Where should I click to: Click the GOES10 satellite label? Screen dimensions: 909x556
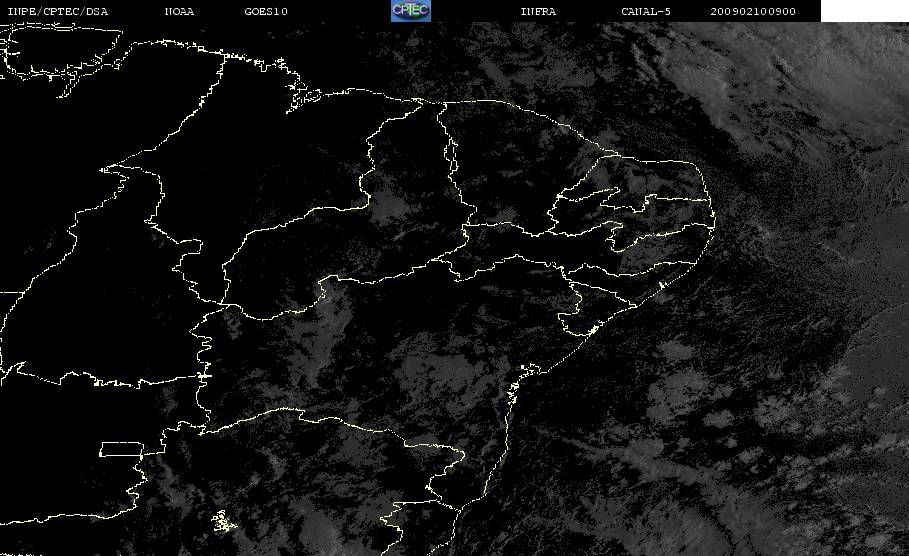pyautogui.click(x=266, y=12)
